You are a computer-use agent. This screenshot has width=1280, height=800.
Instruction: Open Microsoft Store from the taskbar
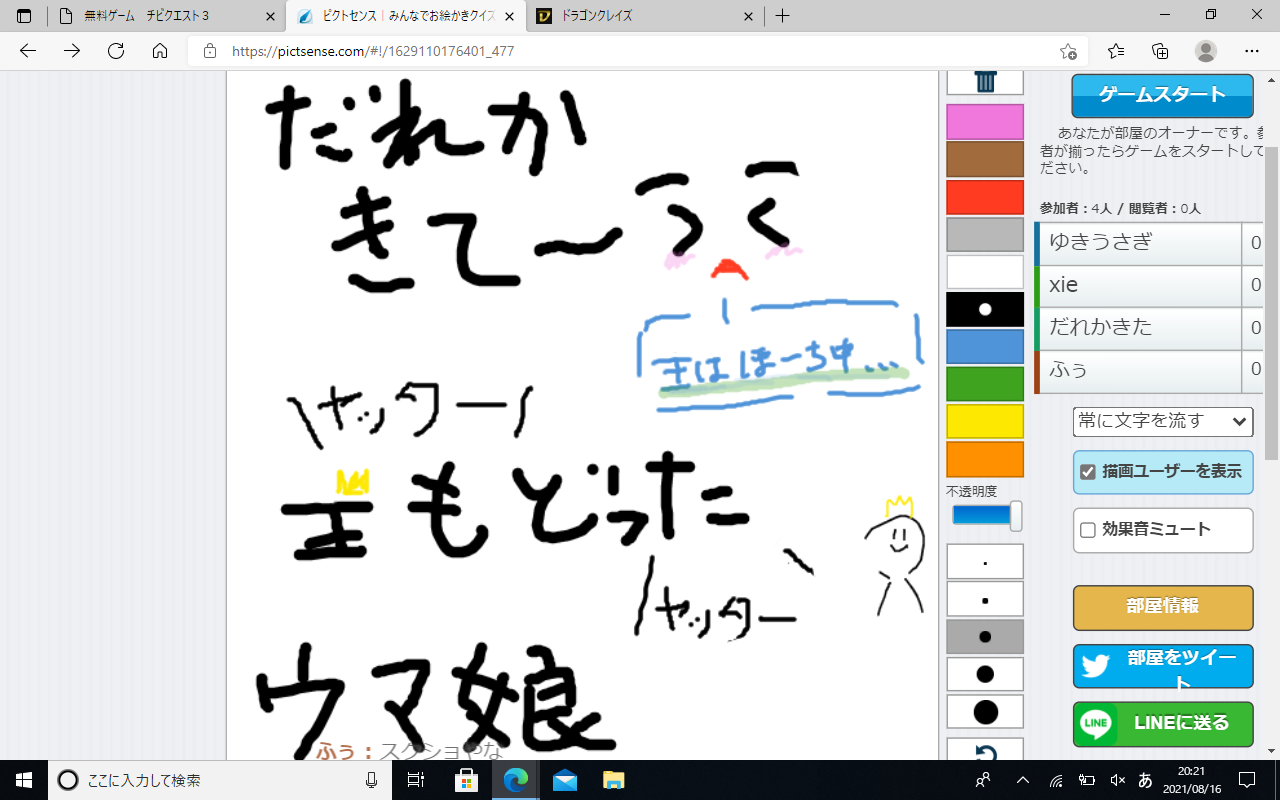(466, 780)
